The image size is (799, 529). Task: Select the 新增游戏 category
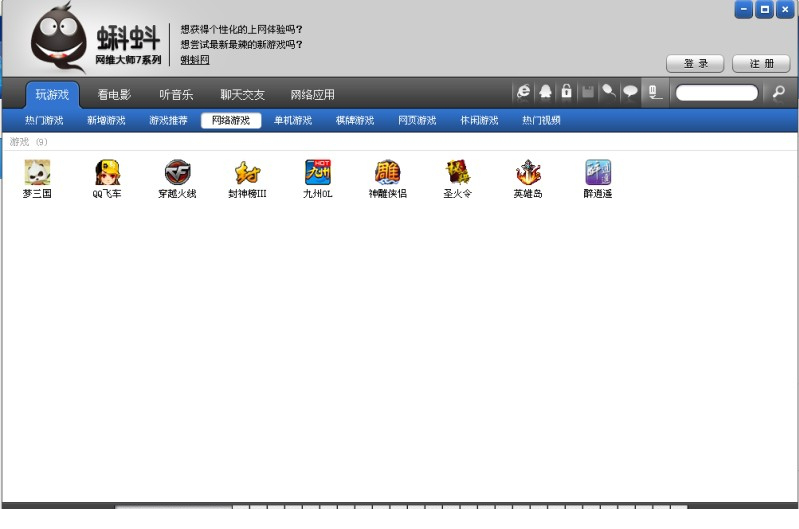[106, 120]
